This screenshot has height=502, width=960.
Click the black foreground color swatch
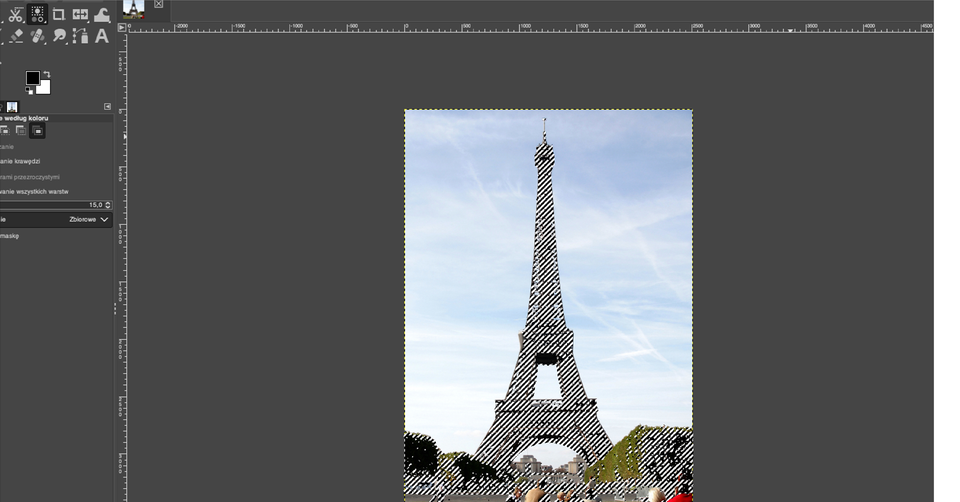point(32,78)
